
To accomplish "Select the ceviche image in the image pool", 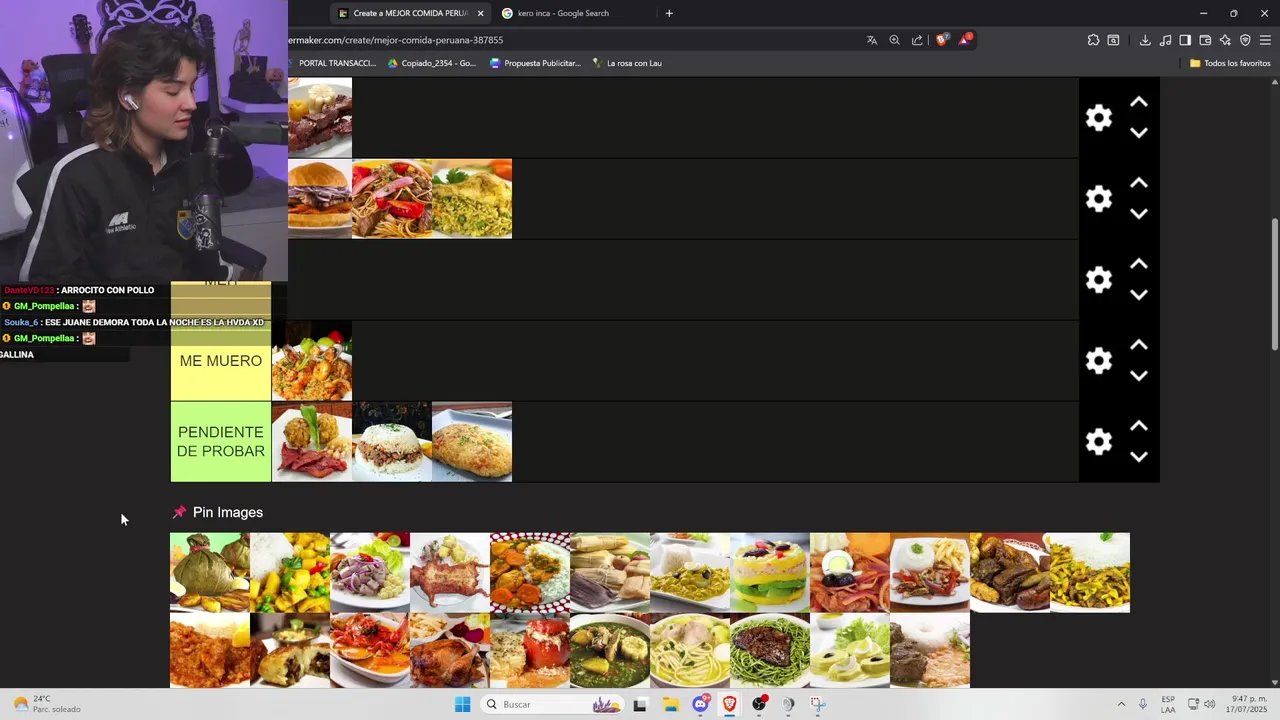I will tap(370, 572).
